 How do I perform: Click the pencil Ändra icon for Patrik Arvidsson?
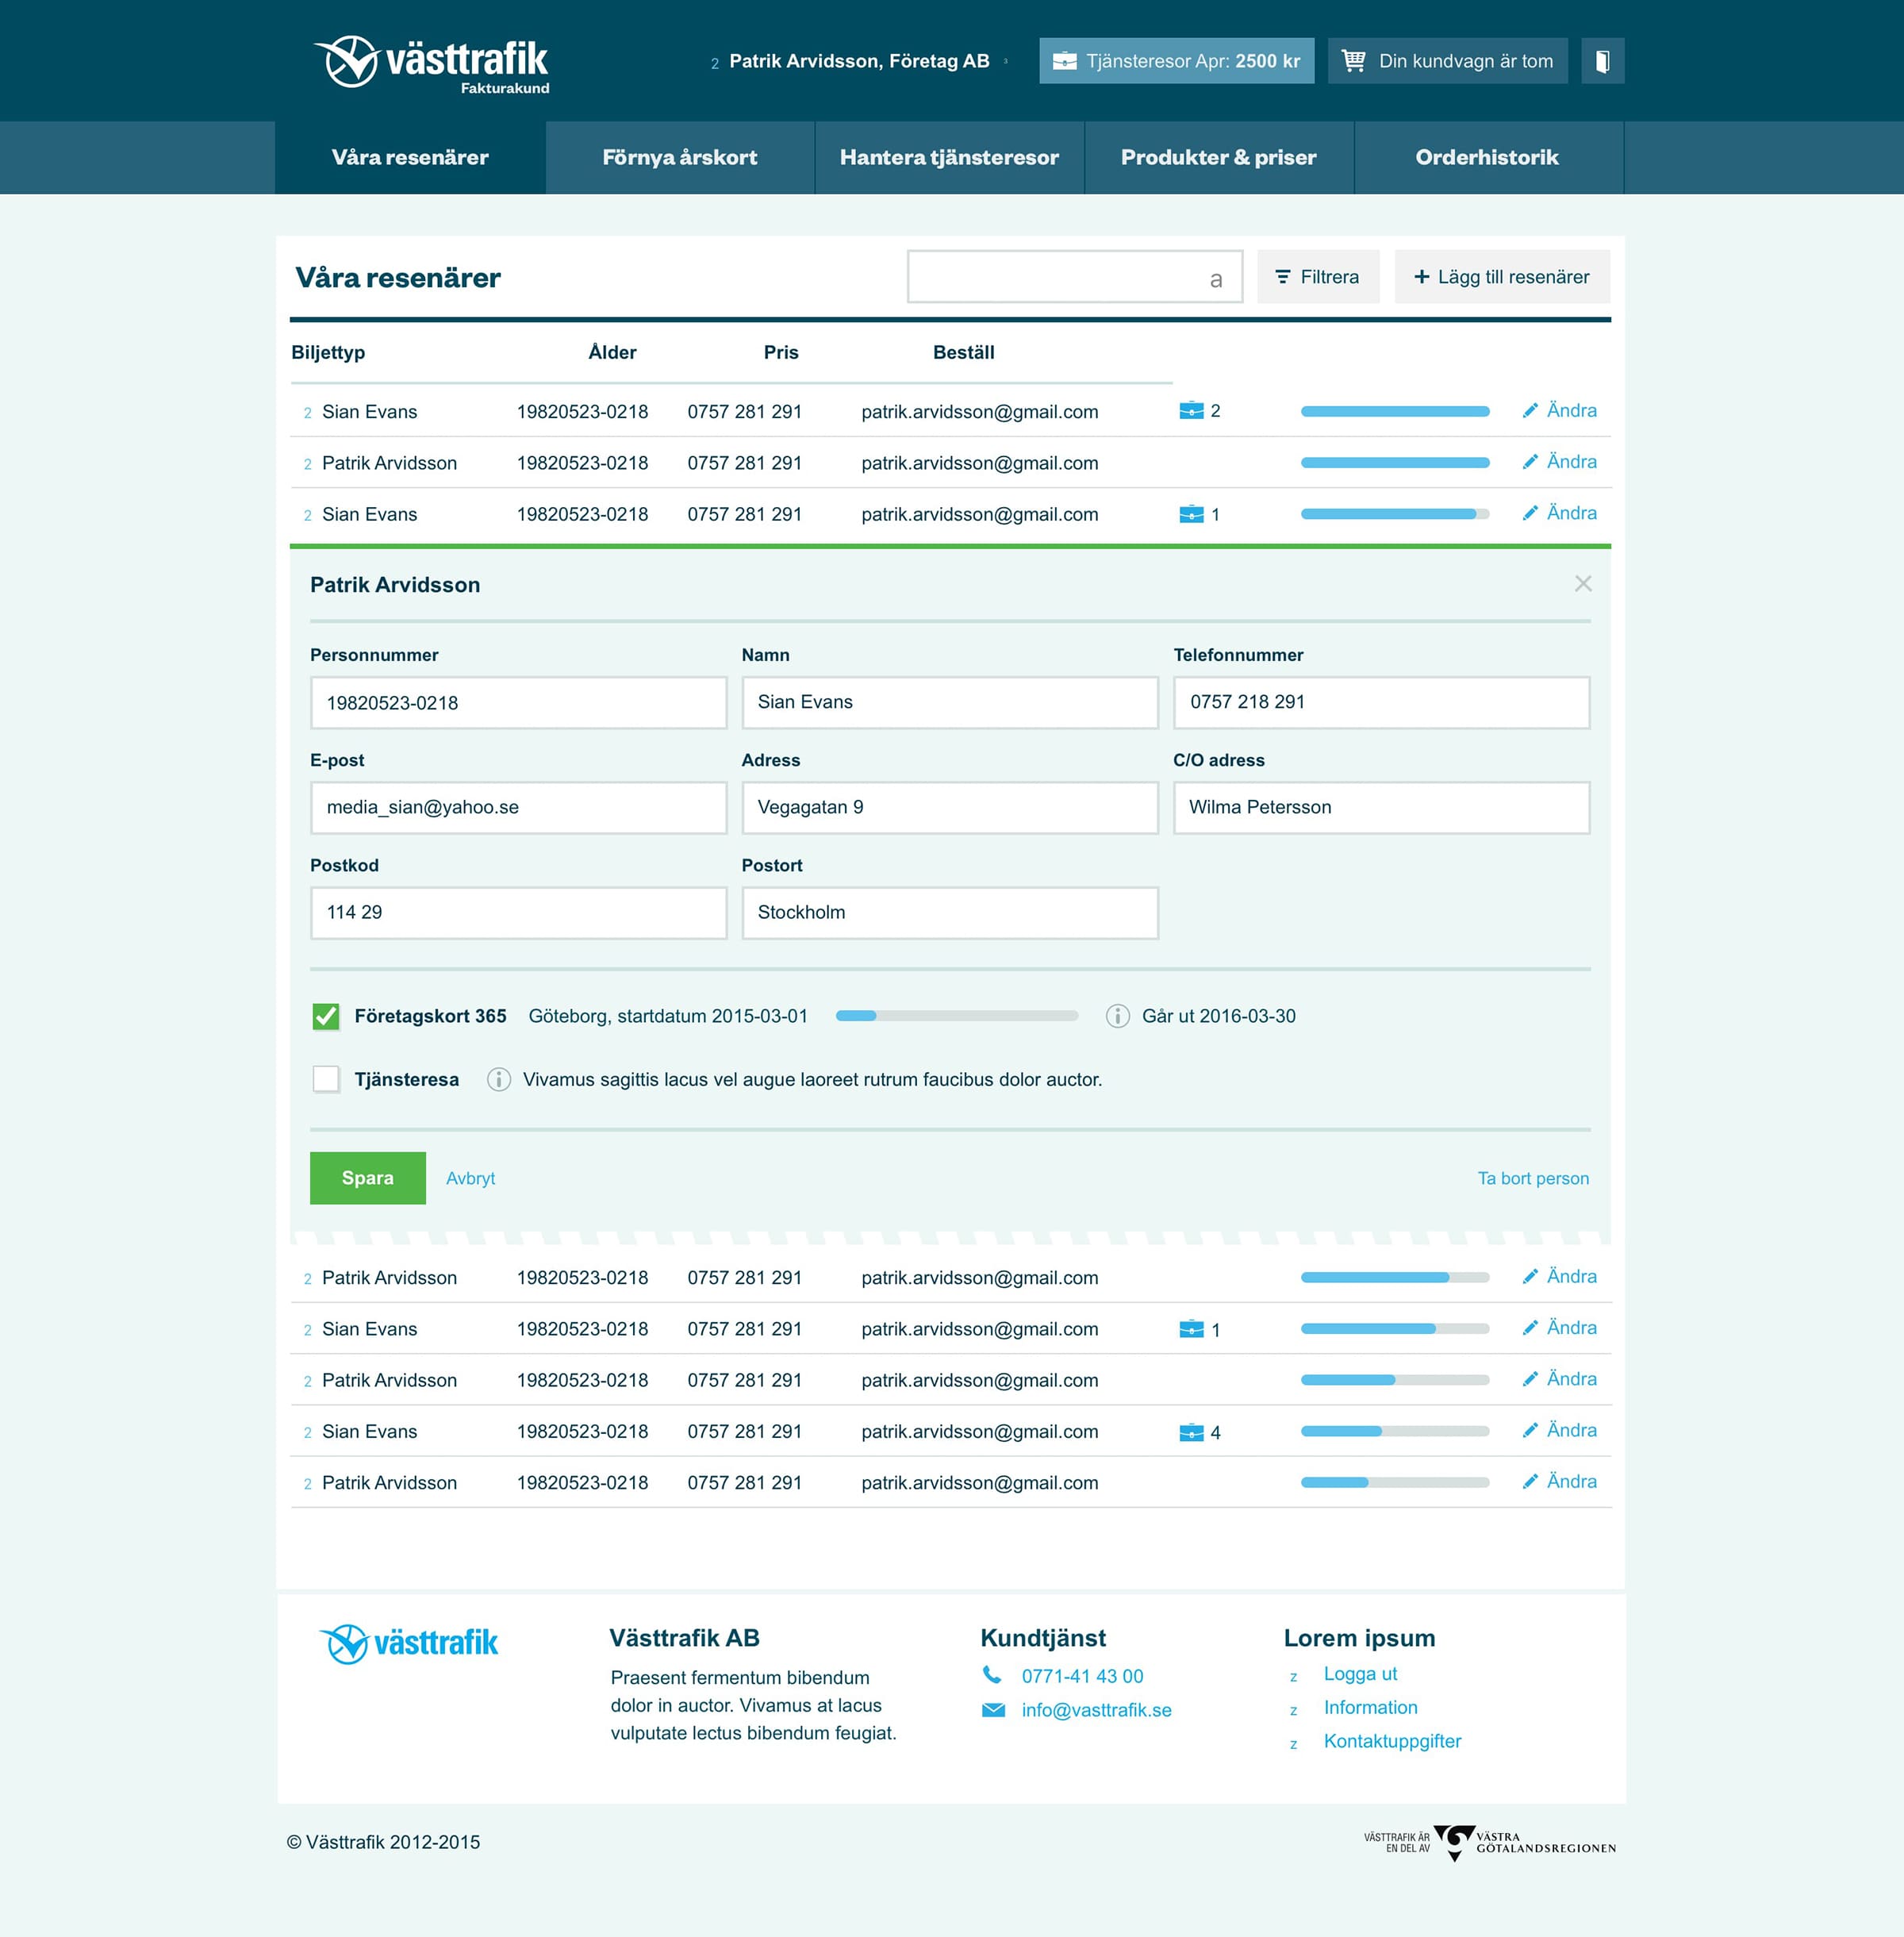pyautogui.click(x=1530, y=462)
